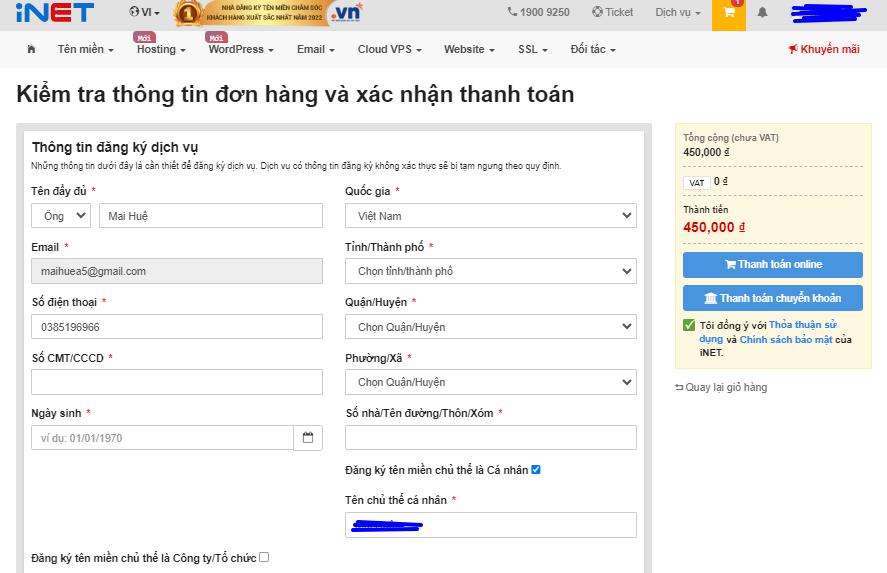Open the Cloud VPS menu
This screenshot has width=887, height=573.
pyautogui.click(x=389, y=49)
